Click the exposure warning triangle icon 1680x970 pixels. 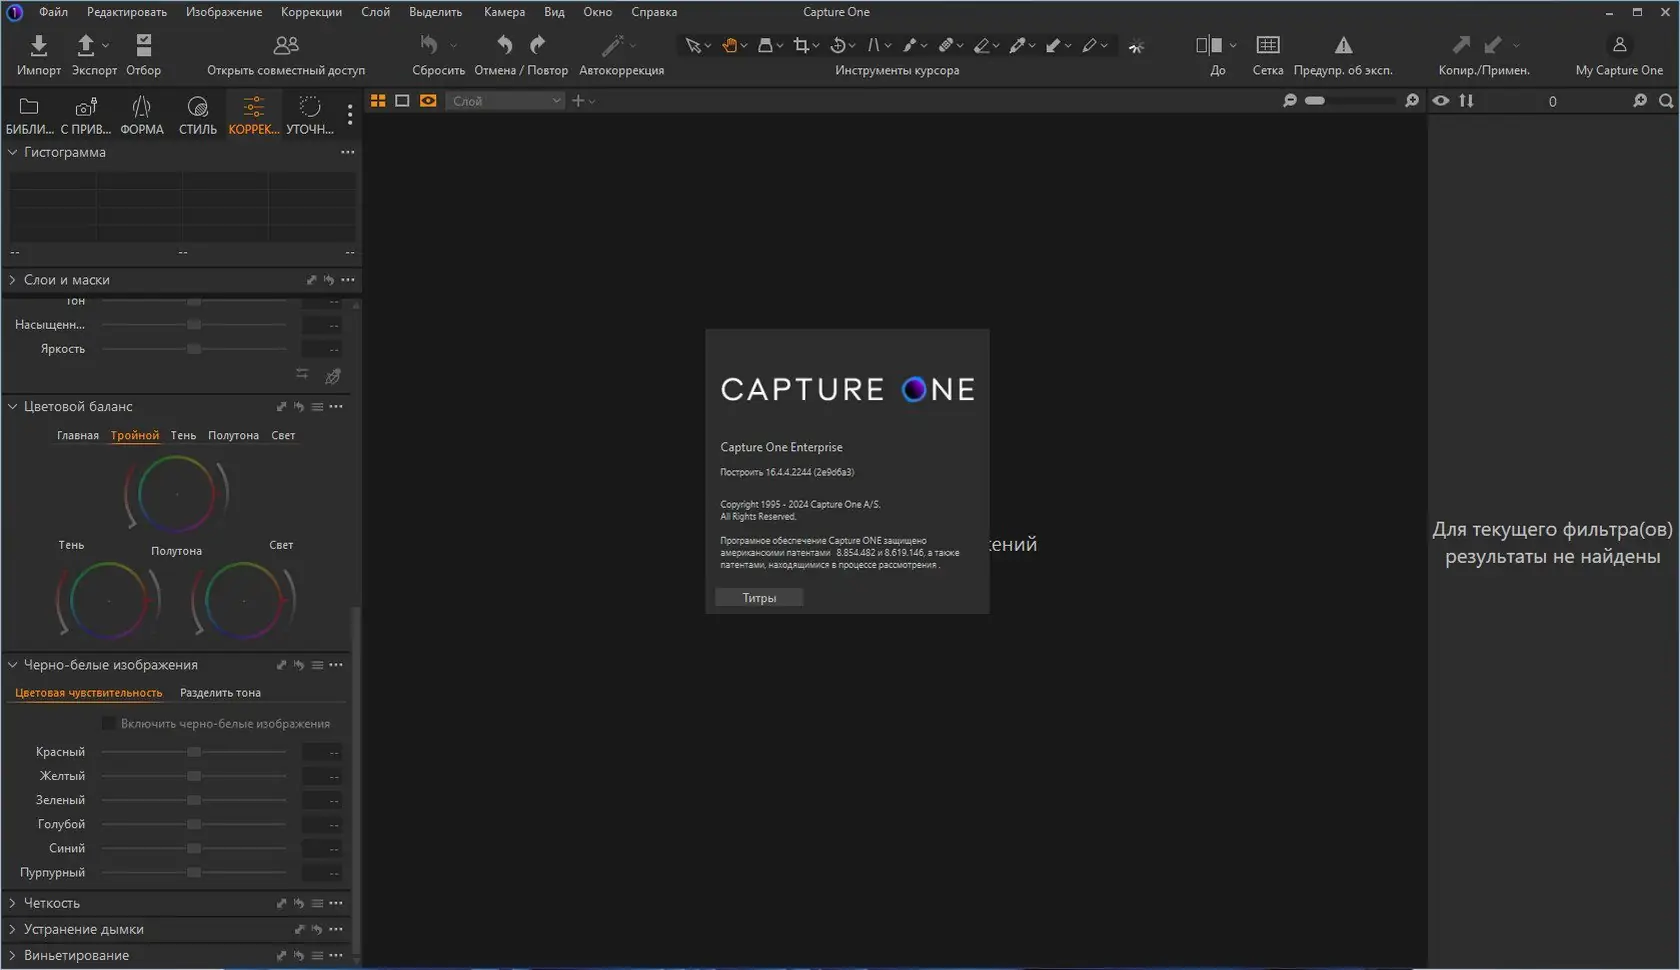(x=1343, y=46)
